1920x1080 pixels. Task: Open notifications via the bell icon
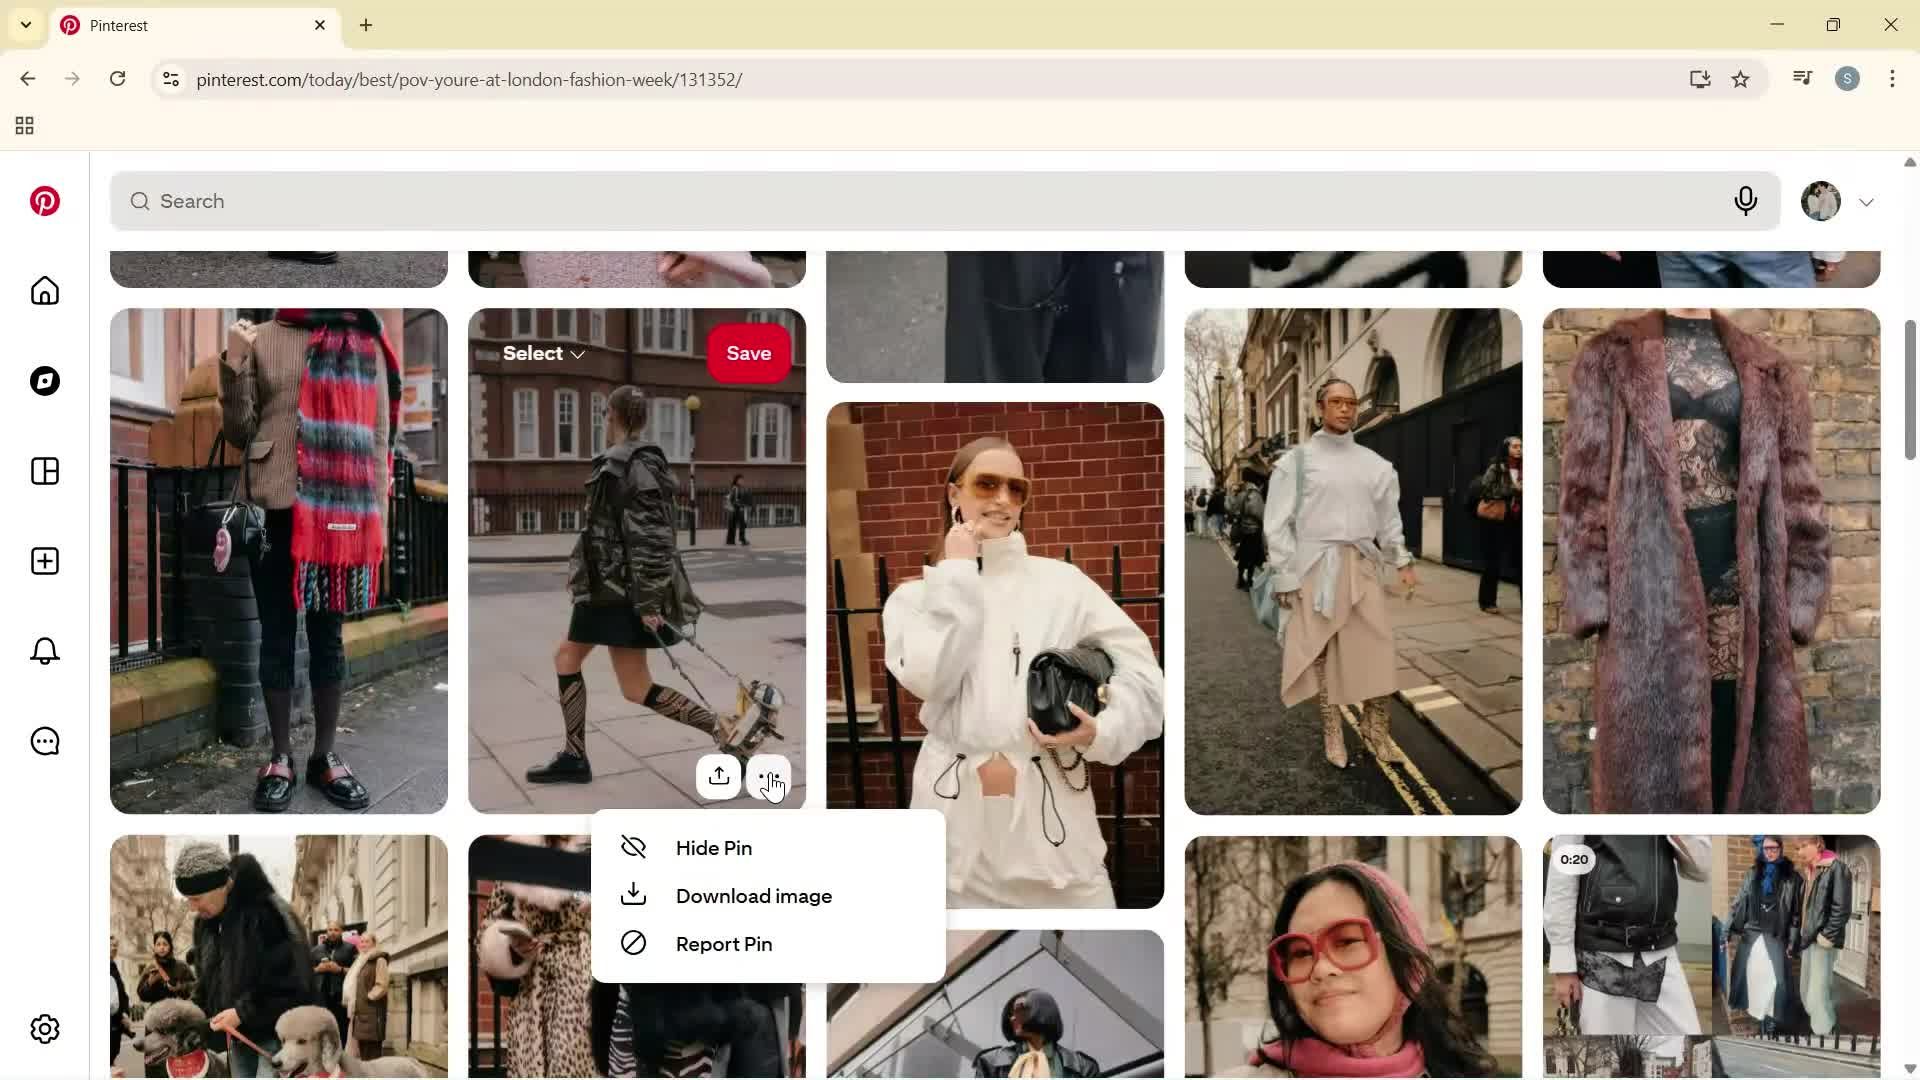[44, 651]
